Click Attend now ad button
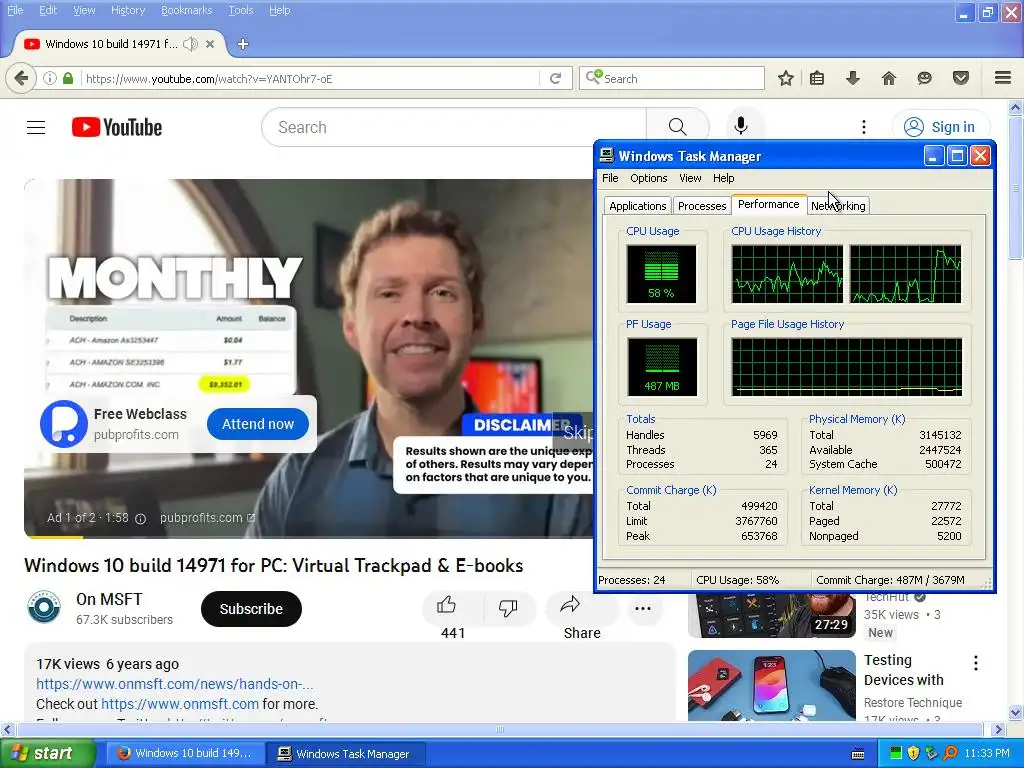This screenshot has width=1024, height=768. [258, 424]
